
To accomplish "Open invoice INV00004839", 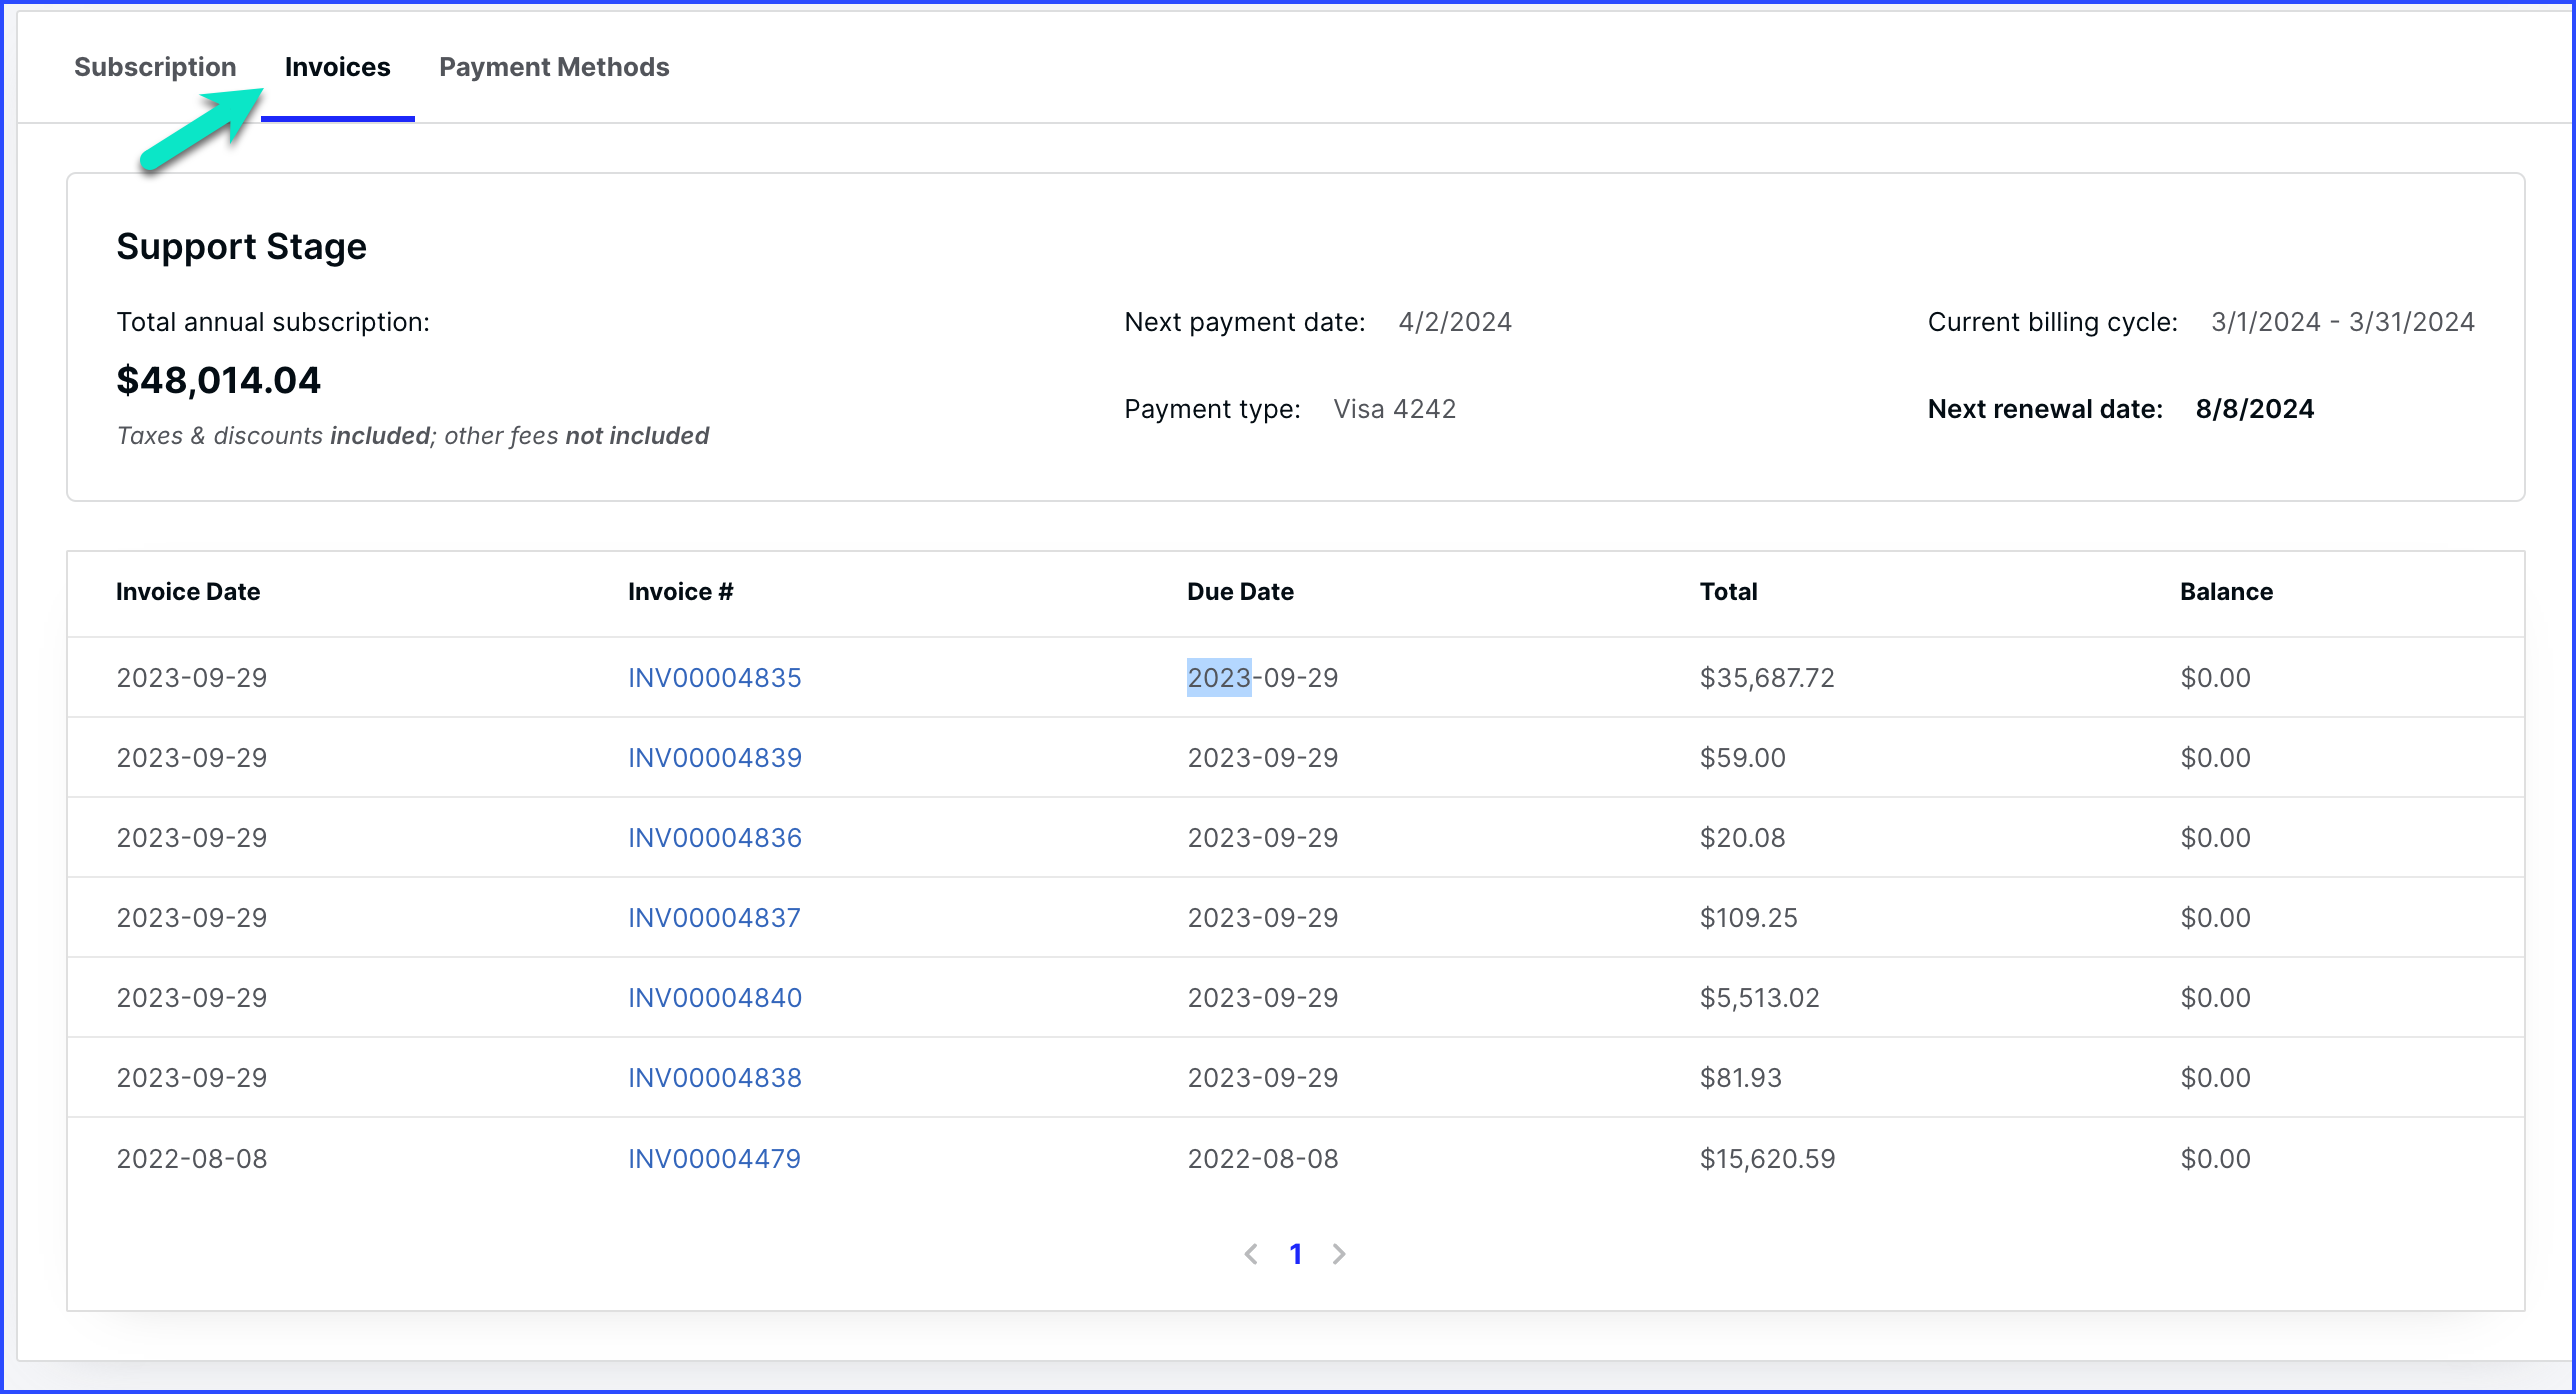I will [714, 758].
